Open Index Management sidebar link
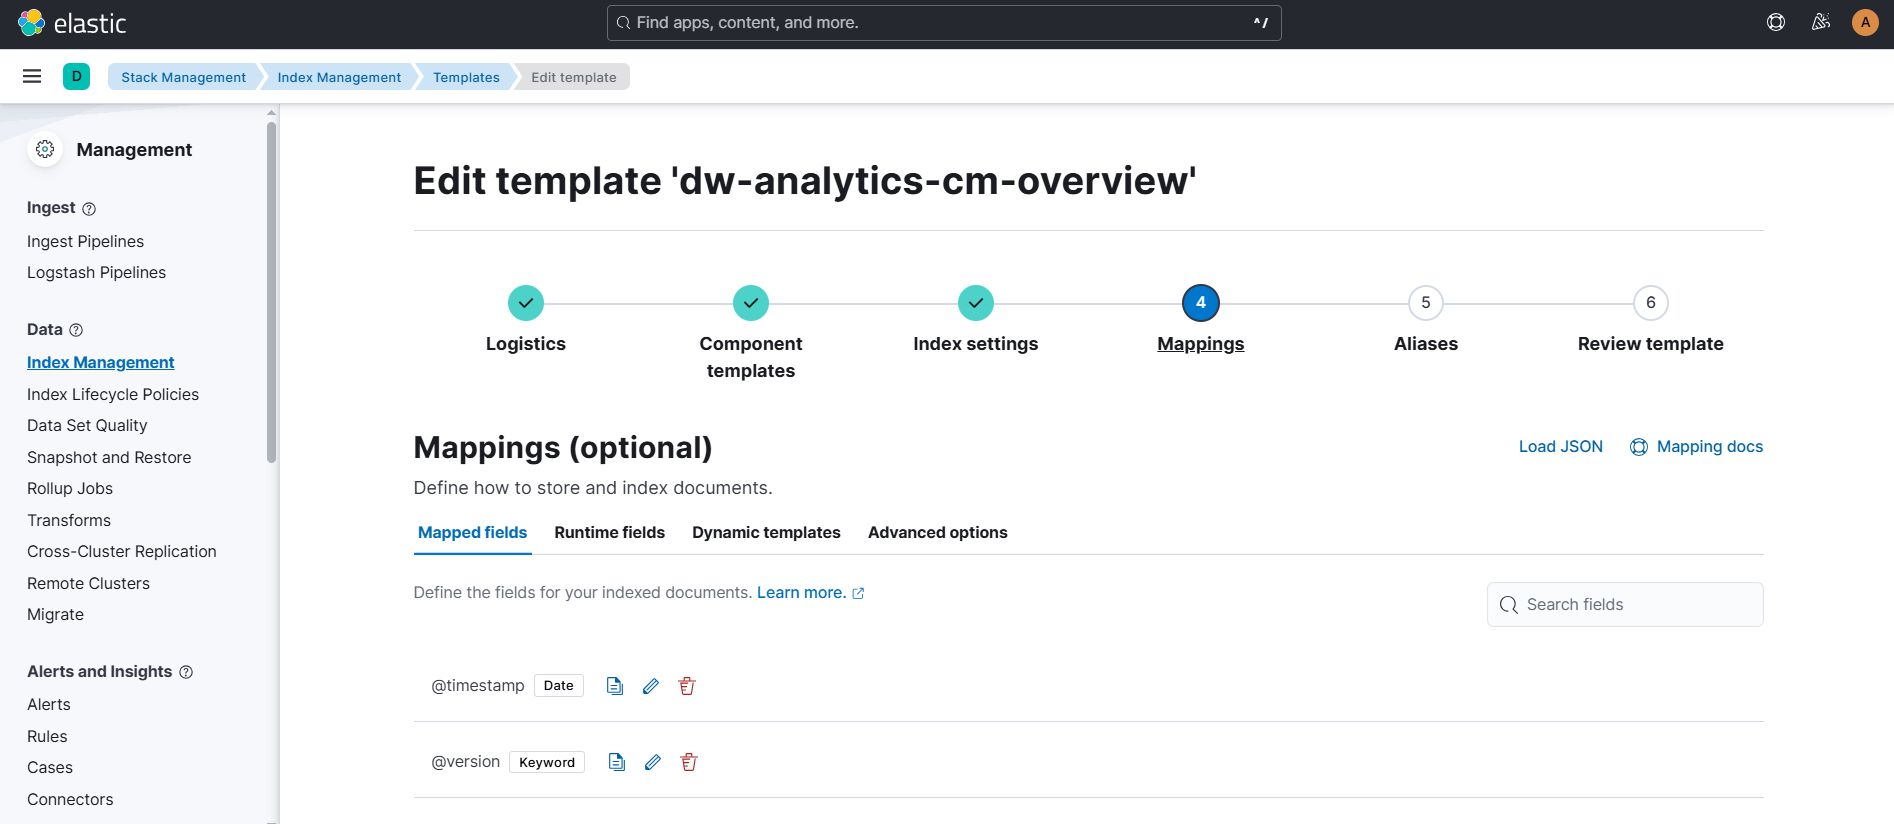 [100, 363]
